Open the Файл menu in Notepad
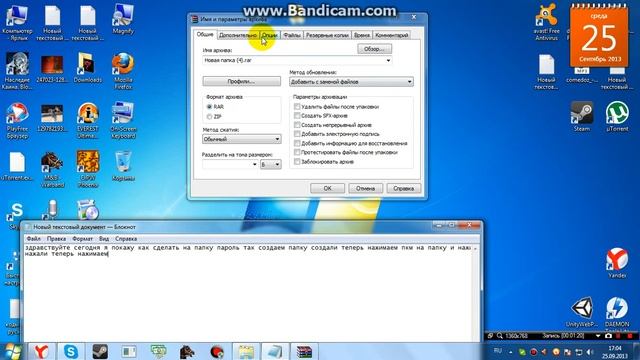Screen dimensions: 640x360 click(x=33, y=239)
